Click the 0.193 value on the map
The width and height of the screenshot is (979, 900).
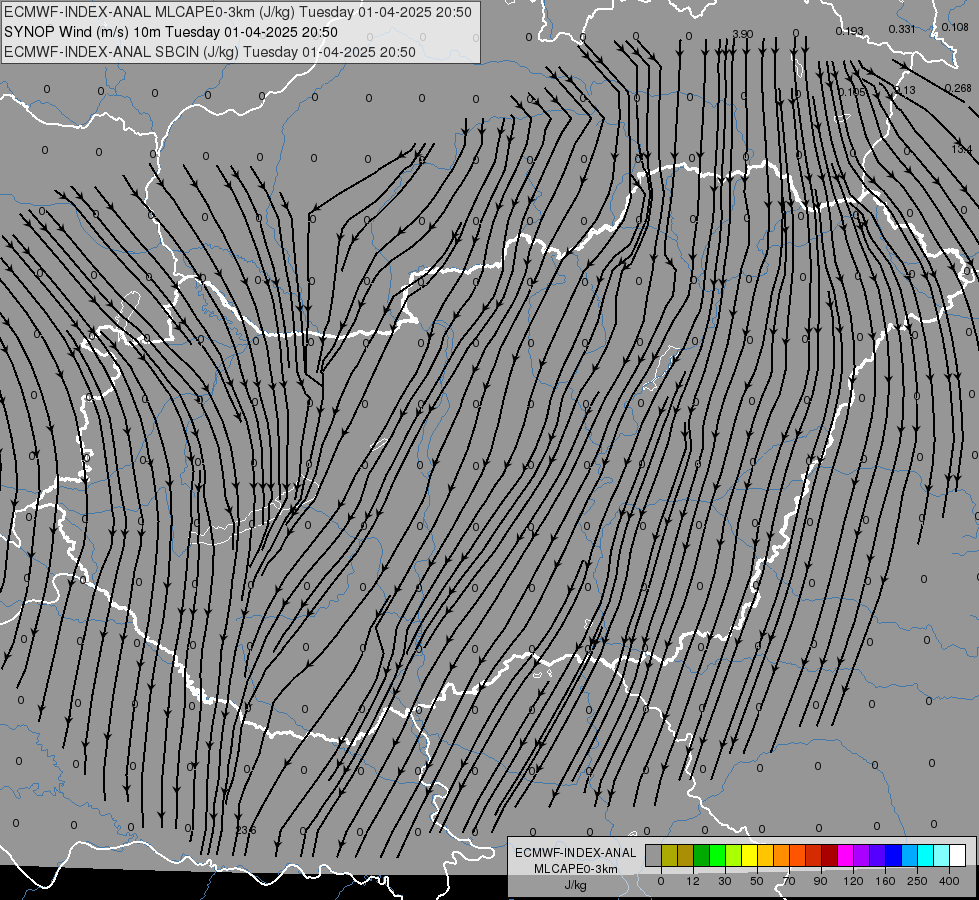pyautogui.click(x=850, y=31)
